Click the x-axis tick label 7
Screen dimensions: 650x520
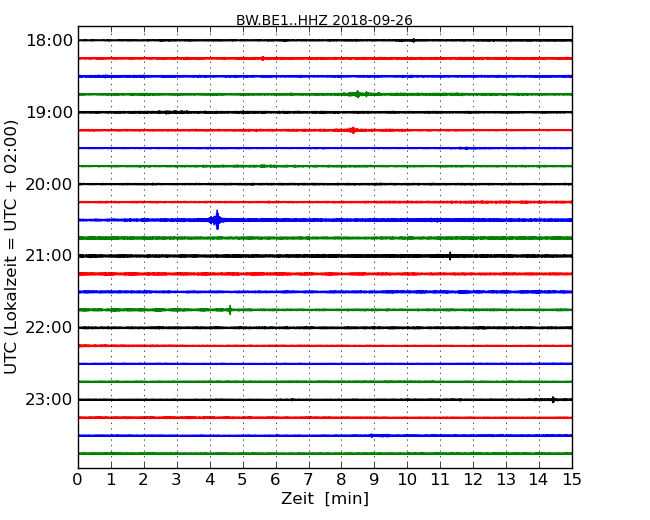click(308, 480)
